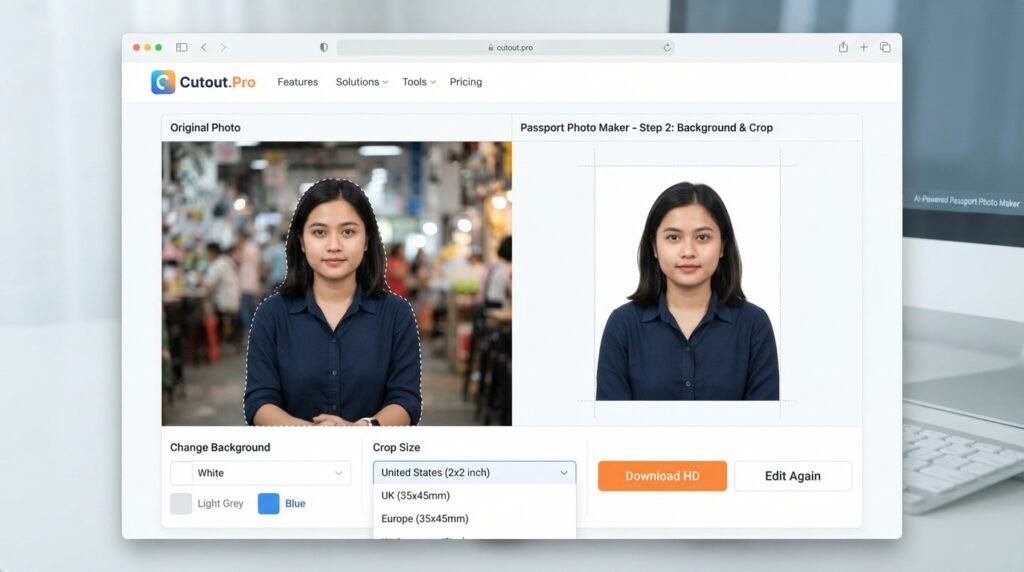Select the Blue background swatch
The width and height of the screenshot is (1024, 572).
coord(268,503)
